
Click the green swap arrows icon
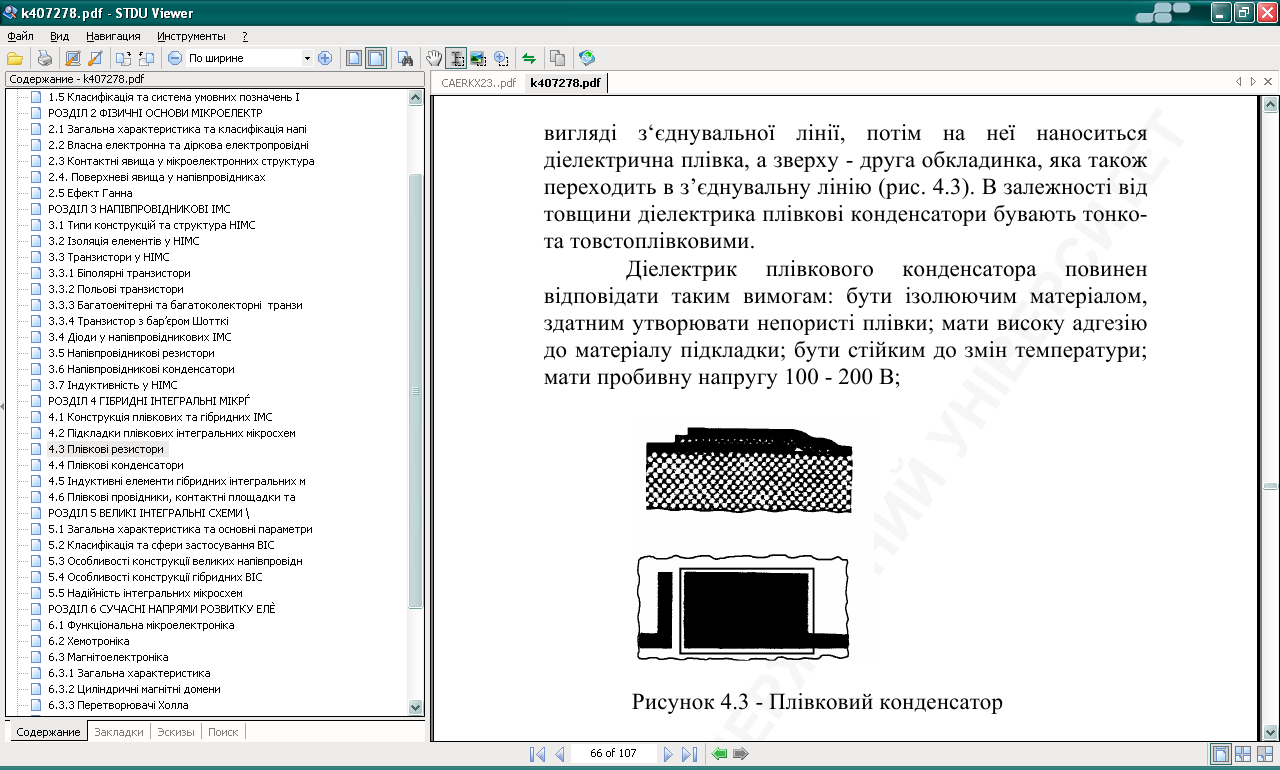point(528,58)
